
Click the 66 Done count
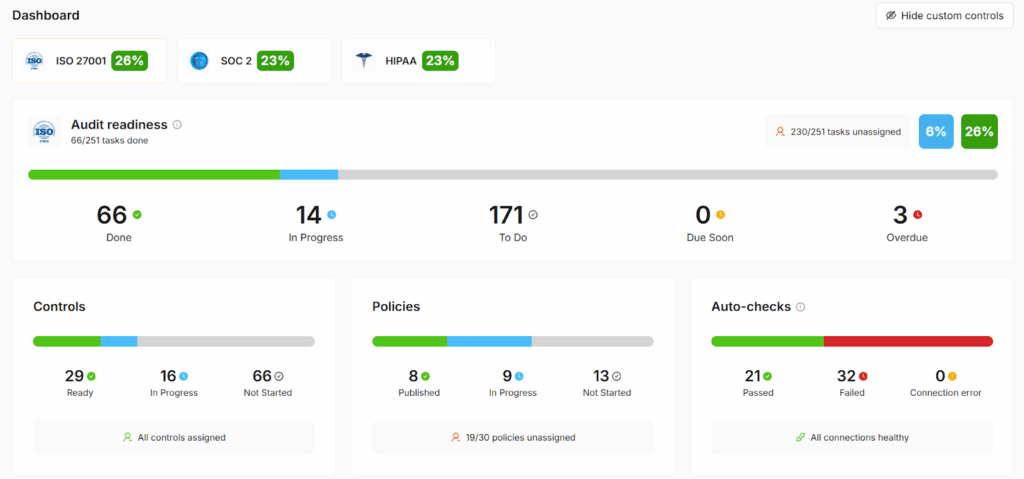[112, 215]
